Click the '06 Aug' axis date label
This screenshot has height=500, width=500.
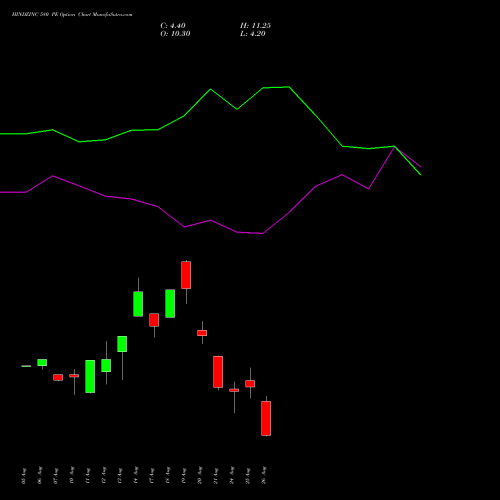point(39,476)
